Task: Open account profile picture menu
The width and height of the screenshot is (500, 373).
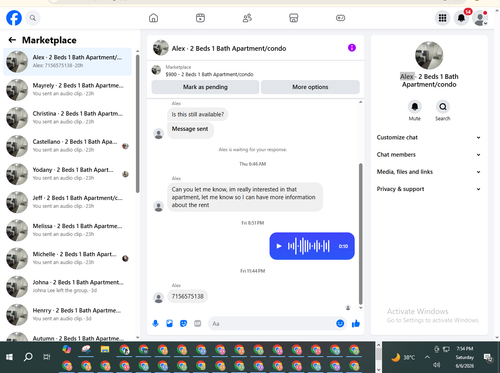Action: 480,18
